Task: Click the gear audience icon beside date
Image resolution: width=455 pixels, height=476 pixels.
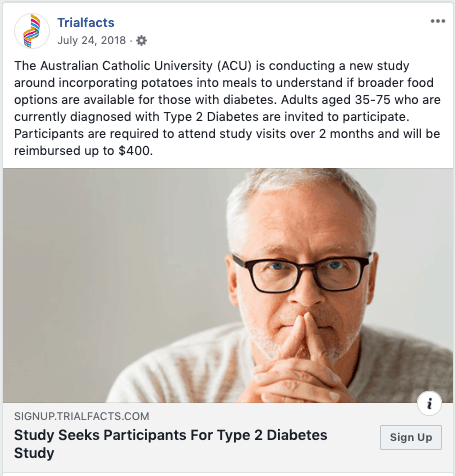Action: tap(141, 41)
